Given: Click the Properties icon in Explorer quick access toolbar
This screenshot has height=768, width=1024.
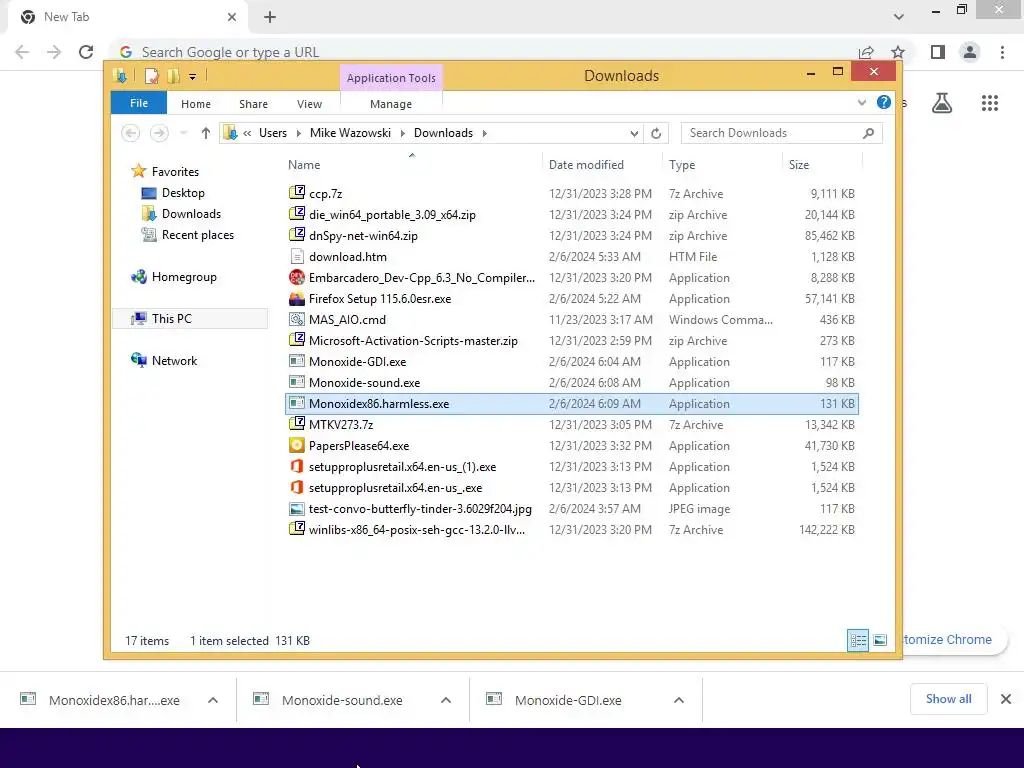Looking at the screenshot, I should click(152, 76).
